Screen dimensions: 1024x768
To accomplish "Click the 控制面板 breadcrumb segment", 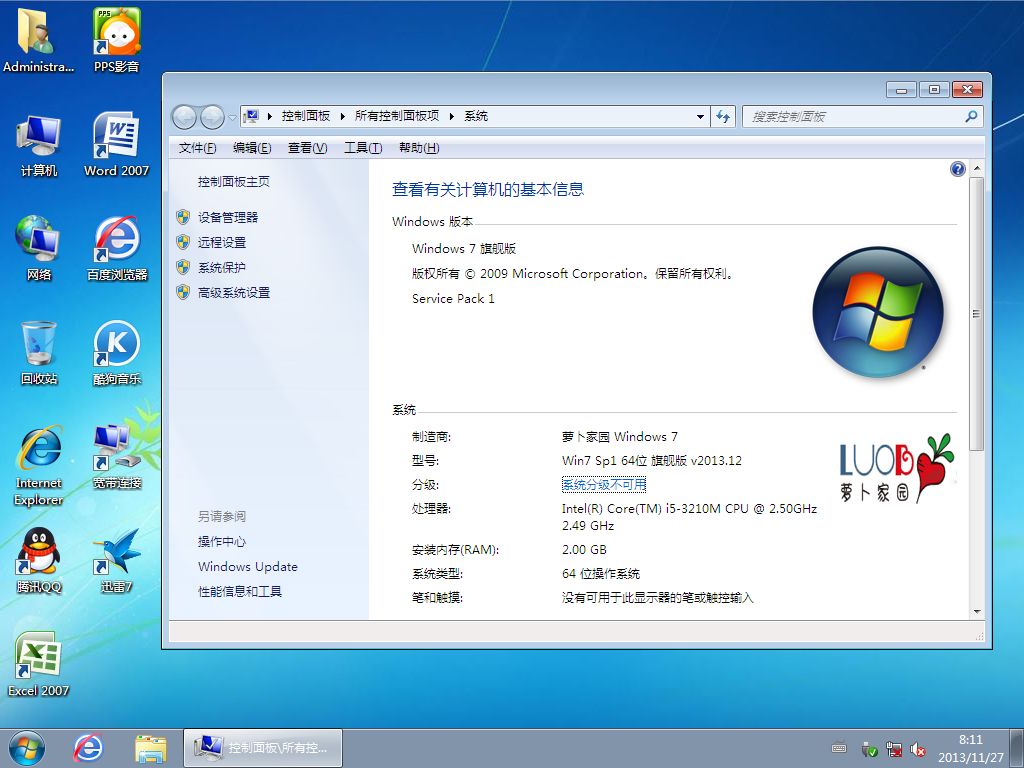I will click(x=306, y=116).
